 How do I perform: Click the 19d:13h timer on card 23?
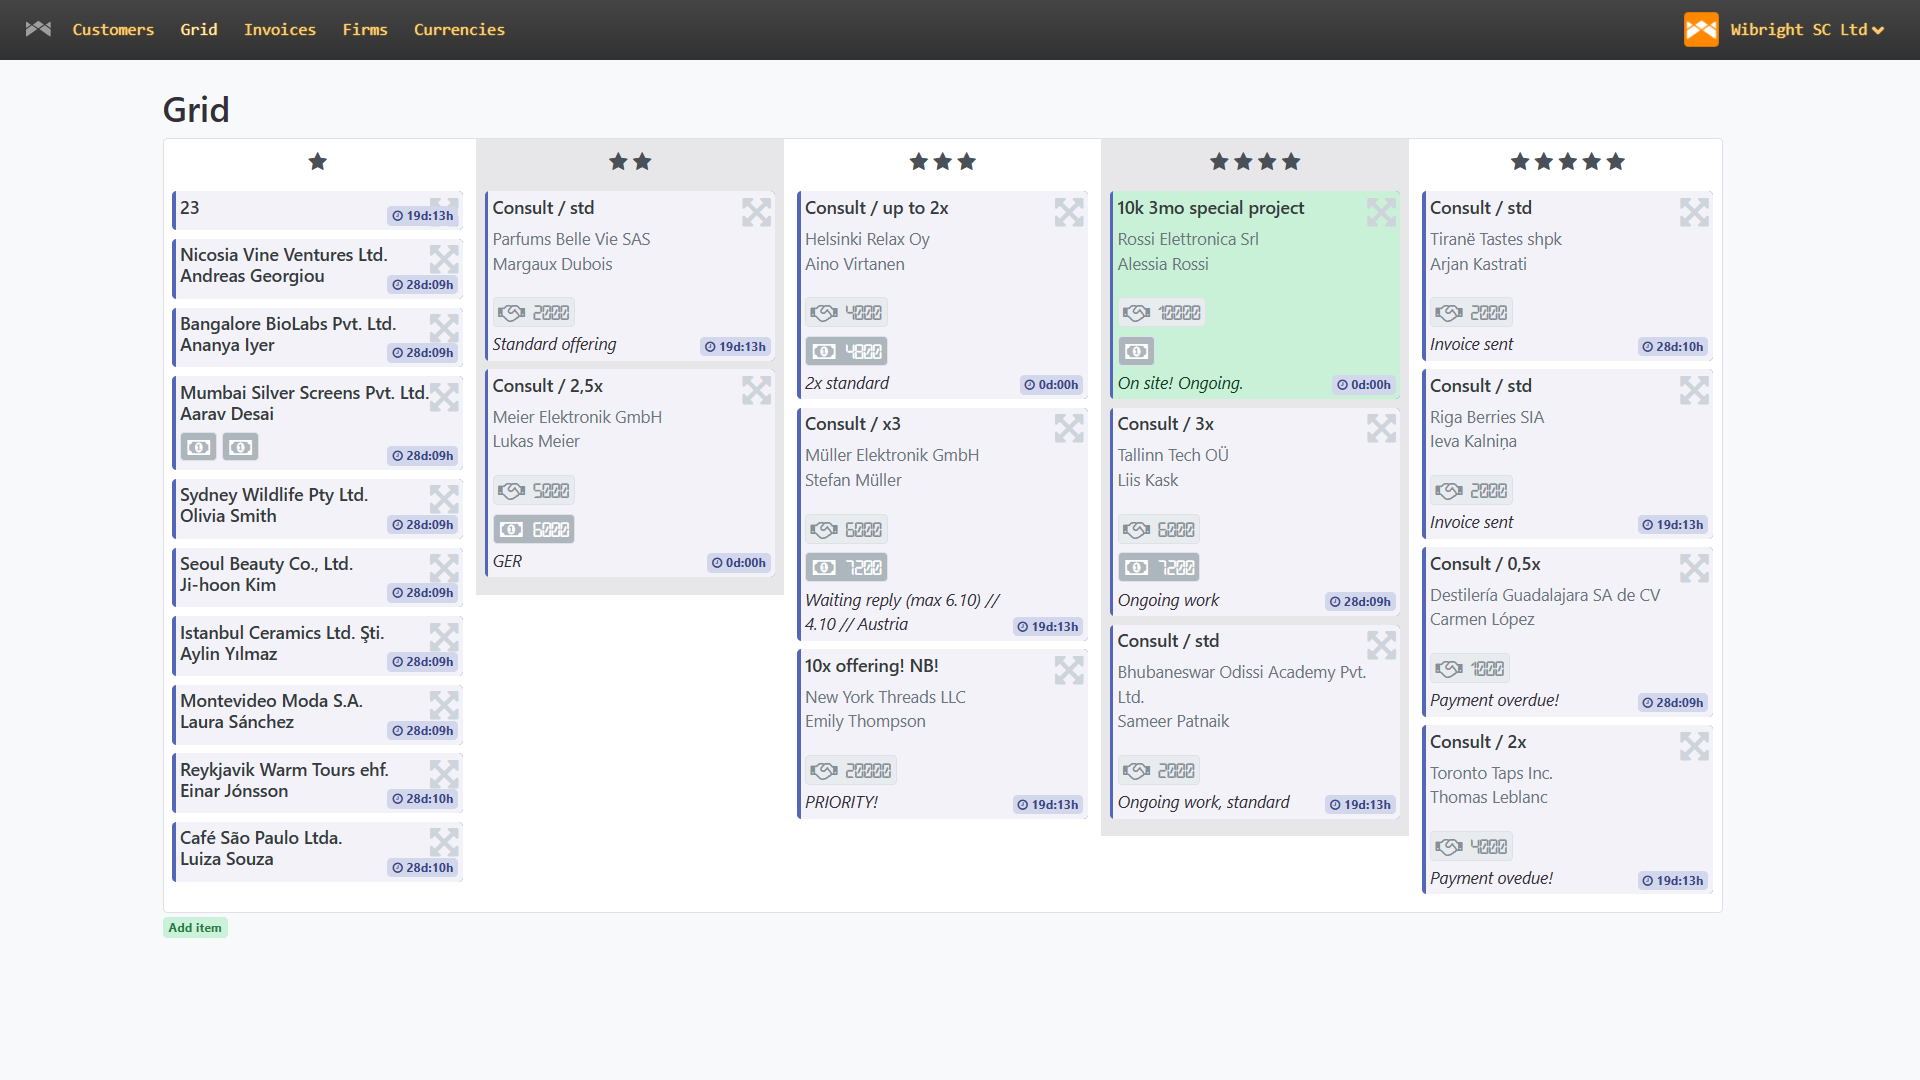tap(423, 216)
